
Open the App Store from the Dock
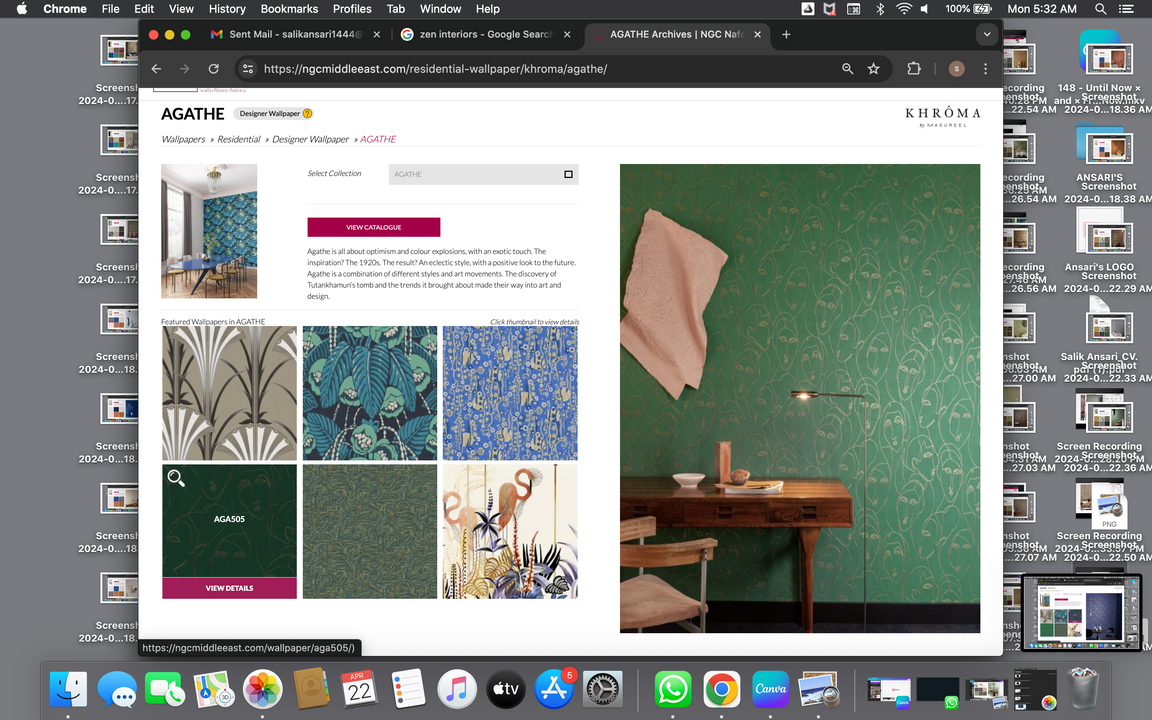[x=554, y=689]
